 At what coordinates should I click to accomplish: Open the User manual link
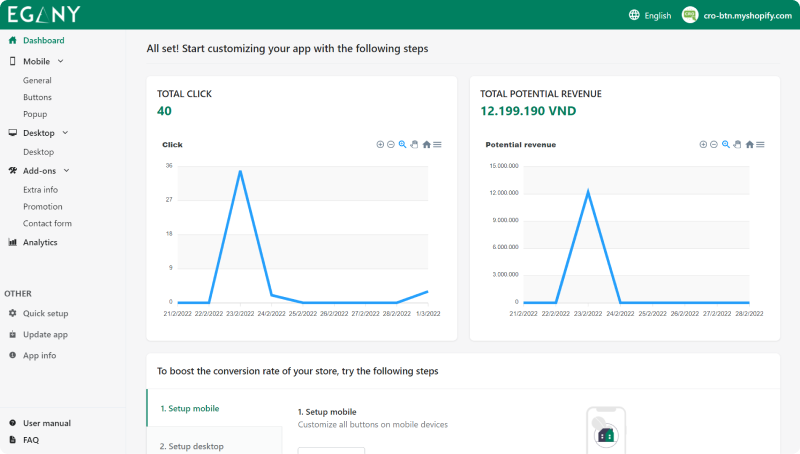pos(46,423)
